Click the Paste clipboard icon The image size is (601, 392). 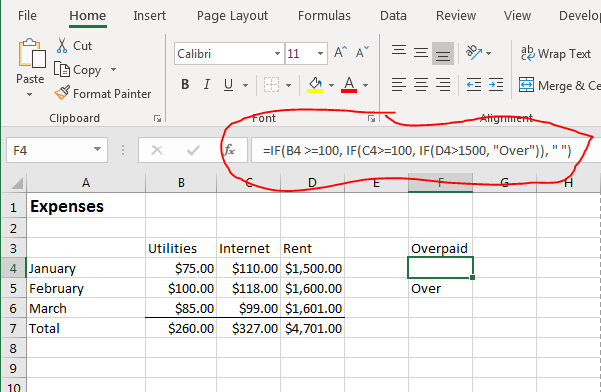[x=31, y=54]
